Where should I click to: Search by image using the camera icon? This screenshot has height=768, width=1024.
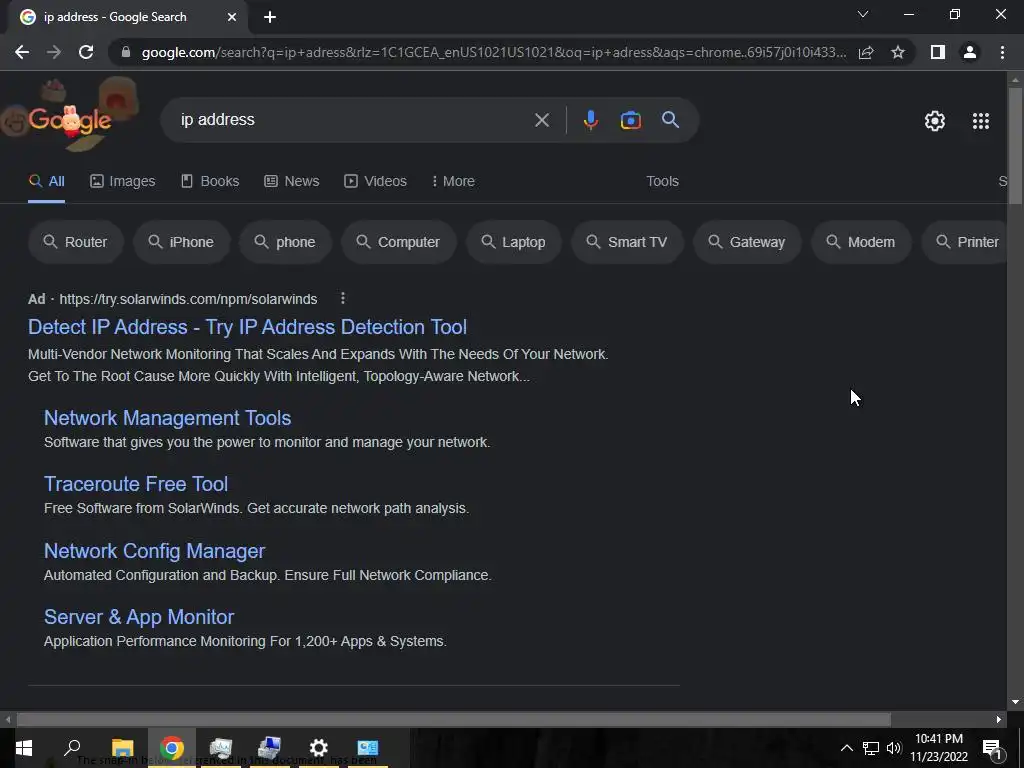point(630,120)
